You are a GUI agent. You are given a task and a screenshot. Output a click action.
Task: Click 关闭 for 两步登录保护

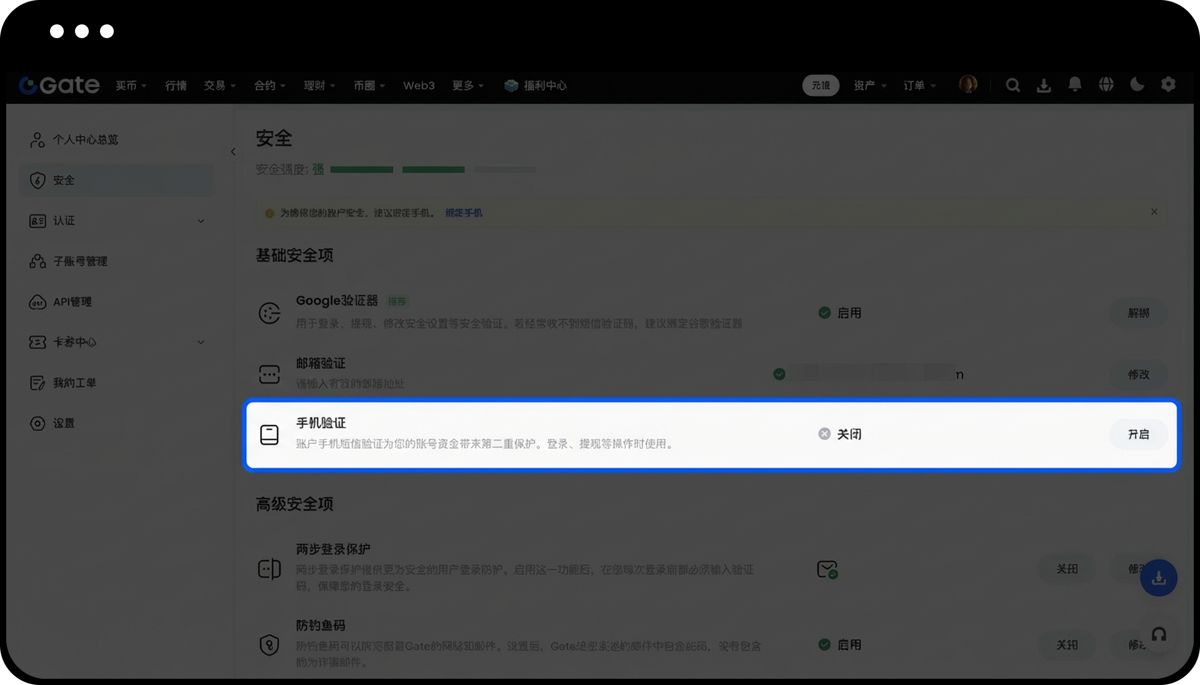coord(1067,569)
